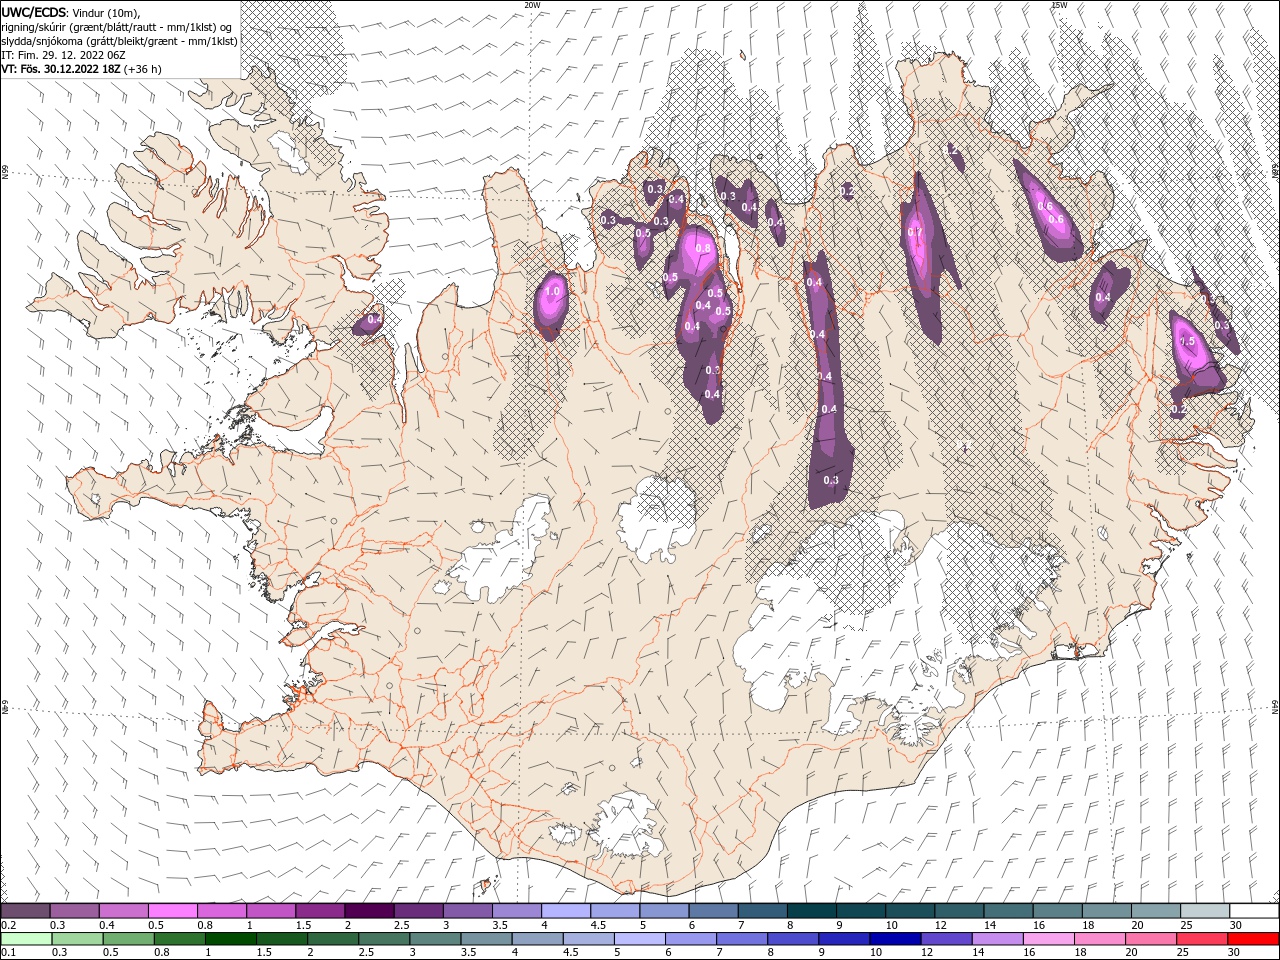
Task: Select the top-row swatch between 12 and 14
Action: click(959, 910)
